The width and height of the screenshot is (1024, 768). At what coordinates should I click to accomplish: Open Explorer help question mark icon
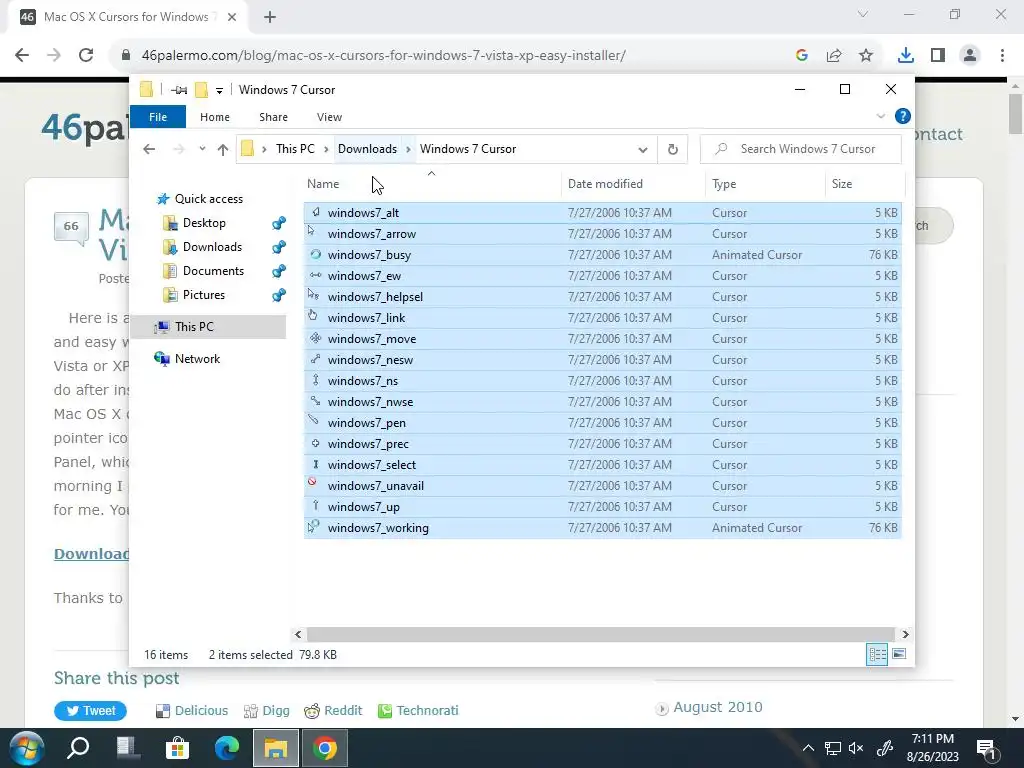click(903, 116)
